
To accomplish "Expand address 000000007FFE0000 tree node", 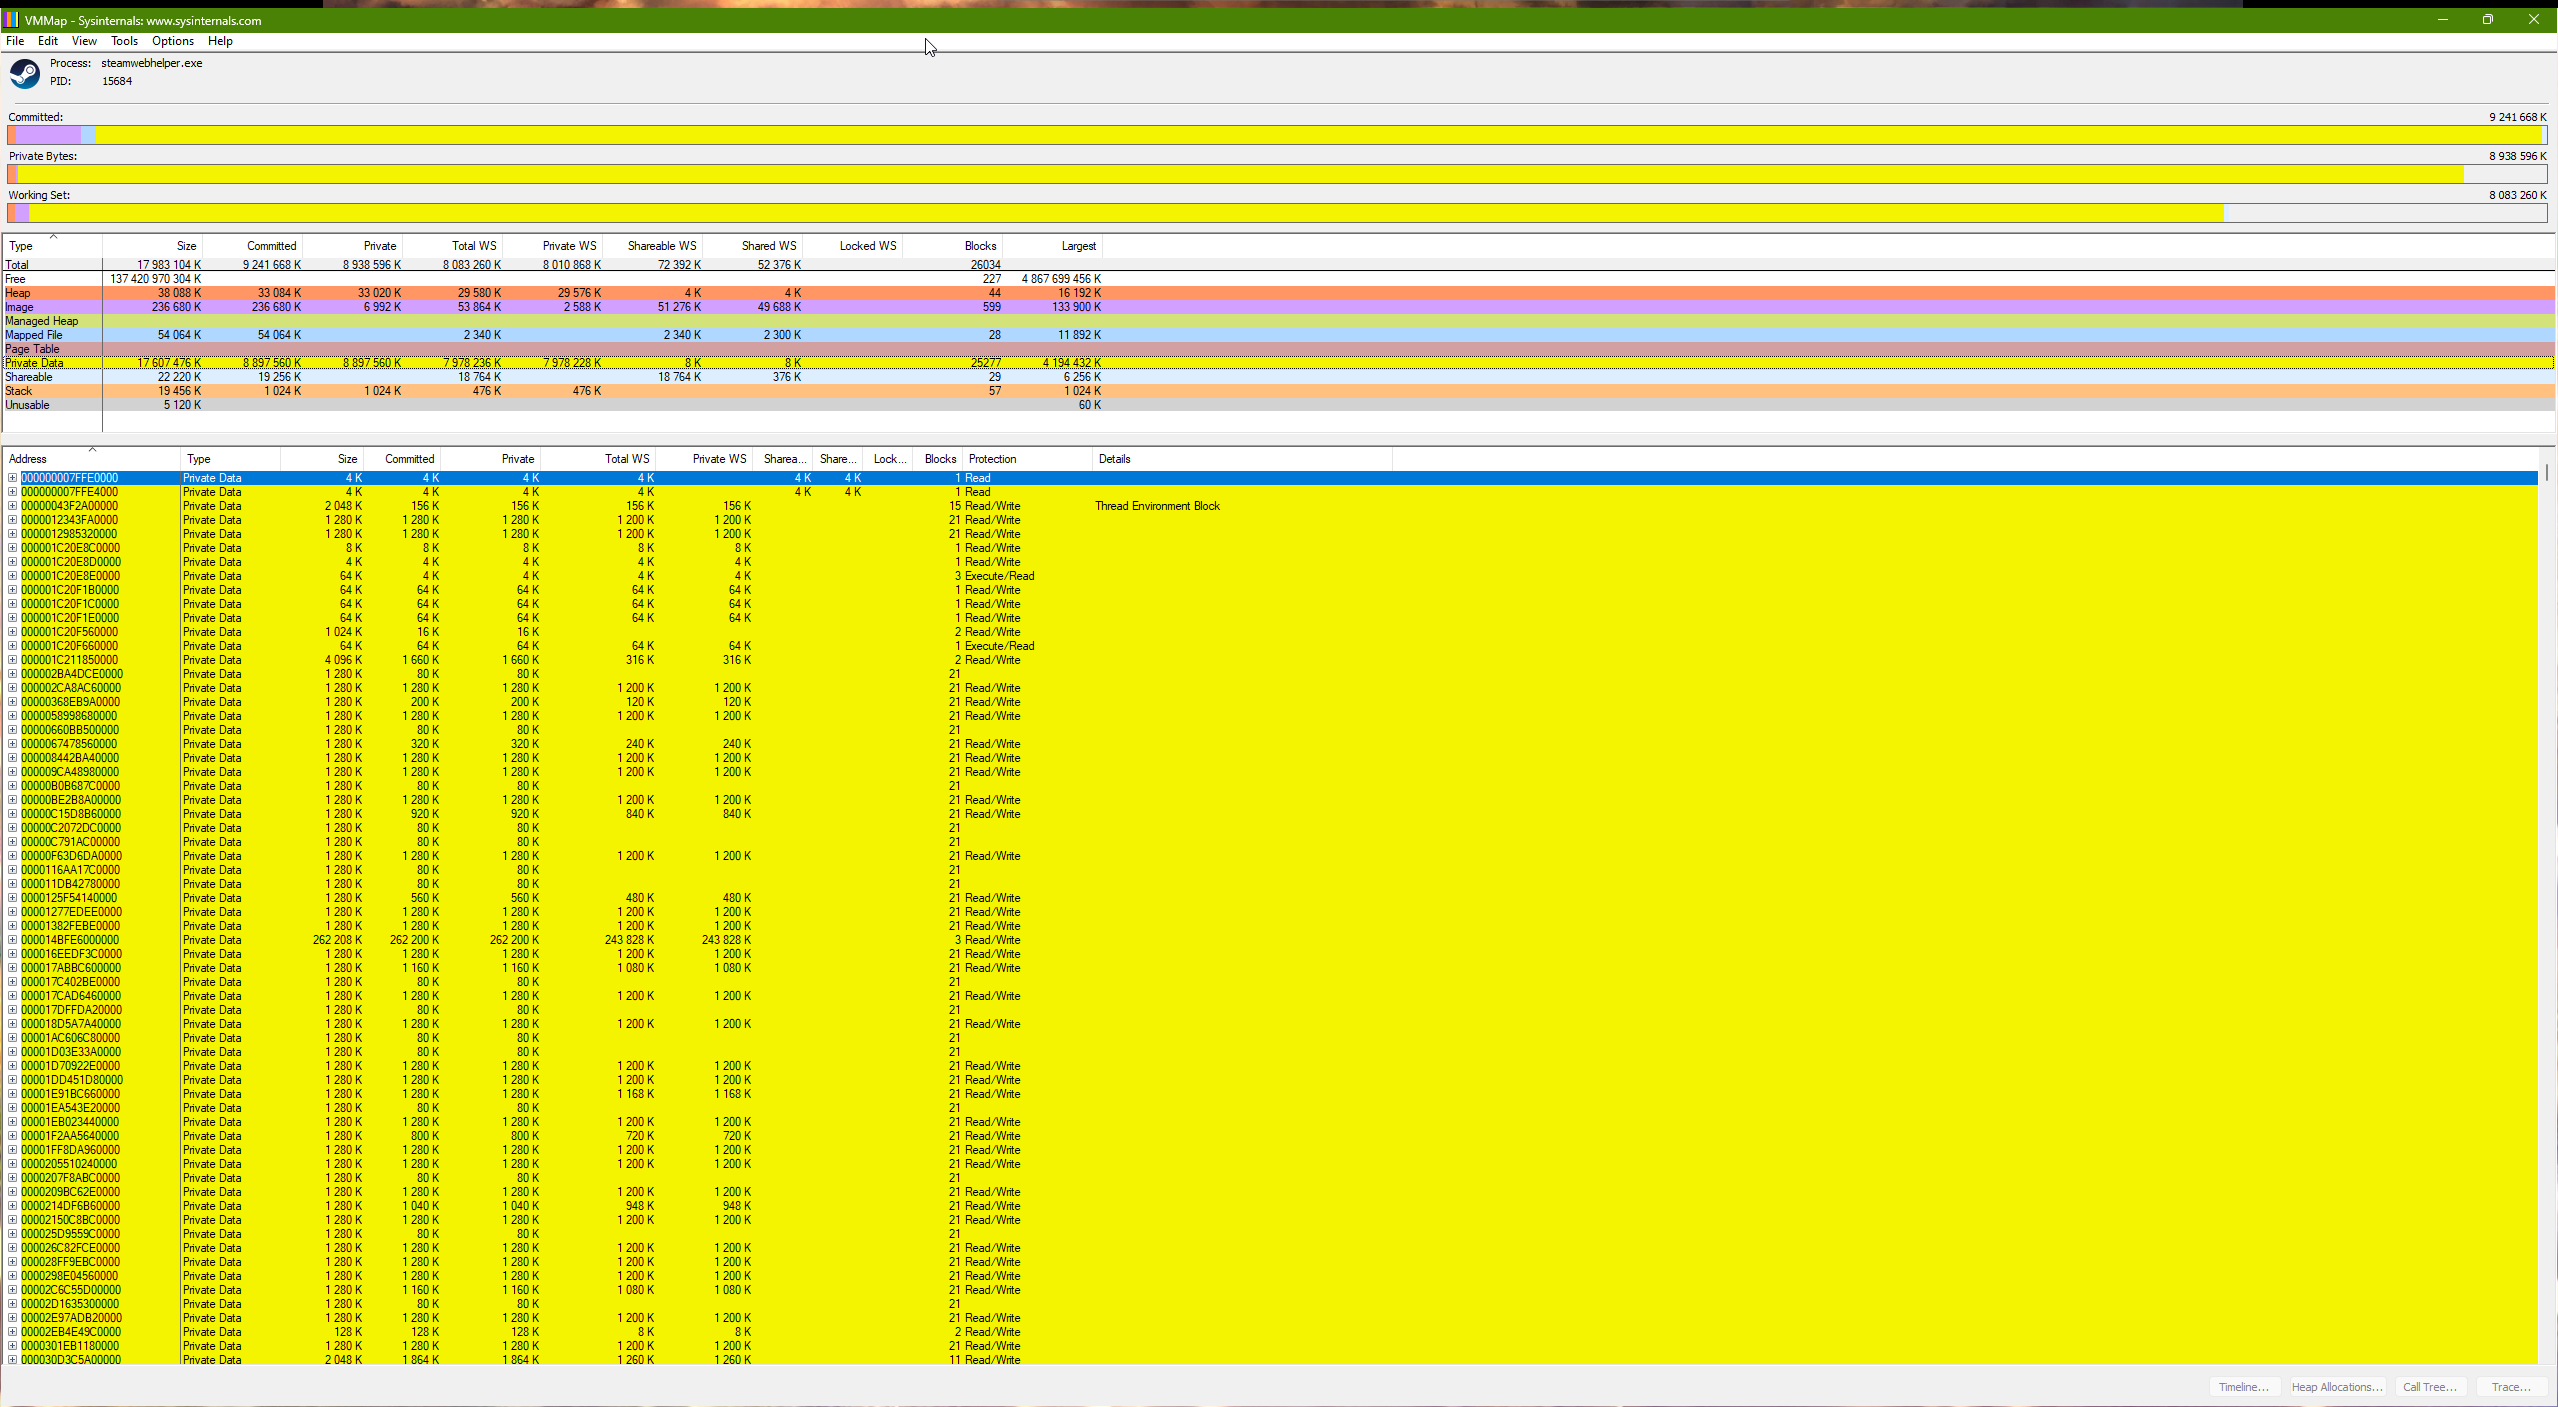I will point(13,478).
